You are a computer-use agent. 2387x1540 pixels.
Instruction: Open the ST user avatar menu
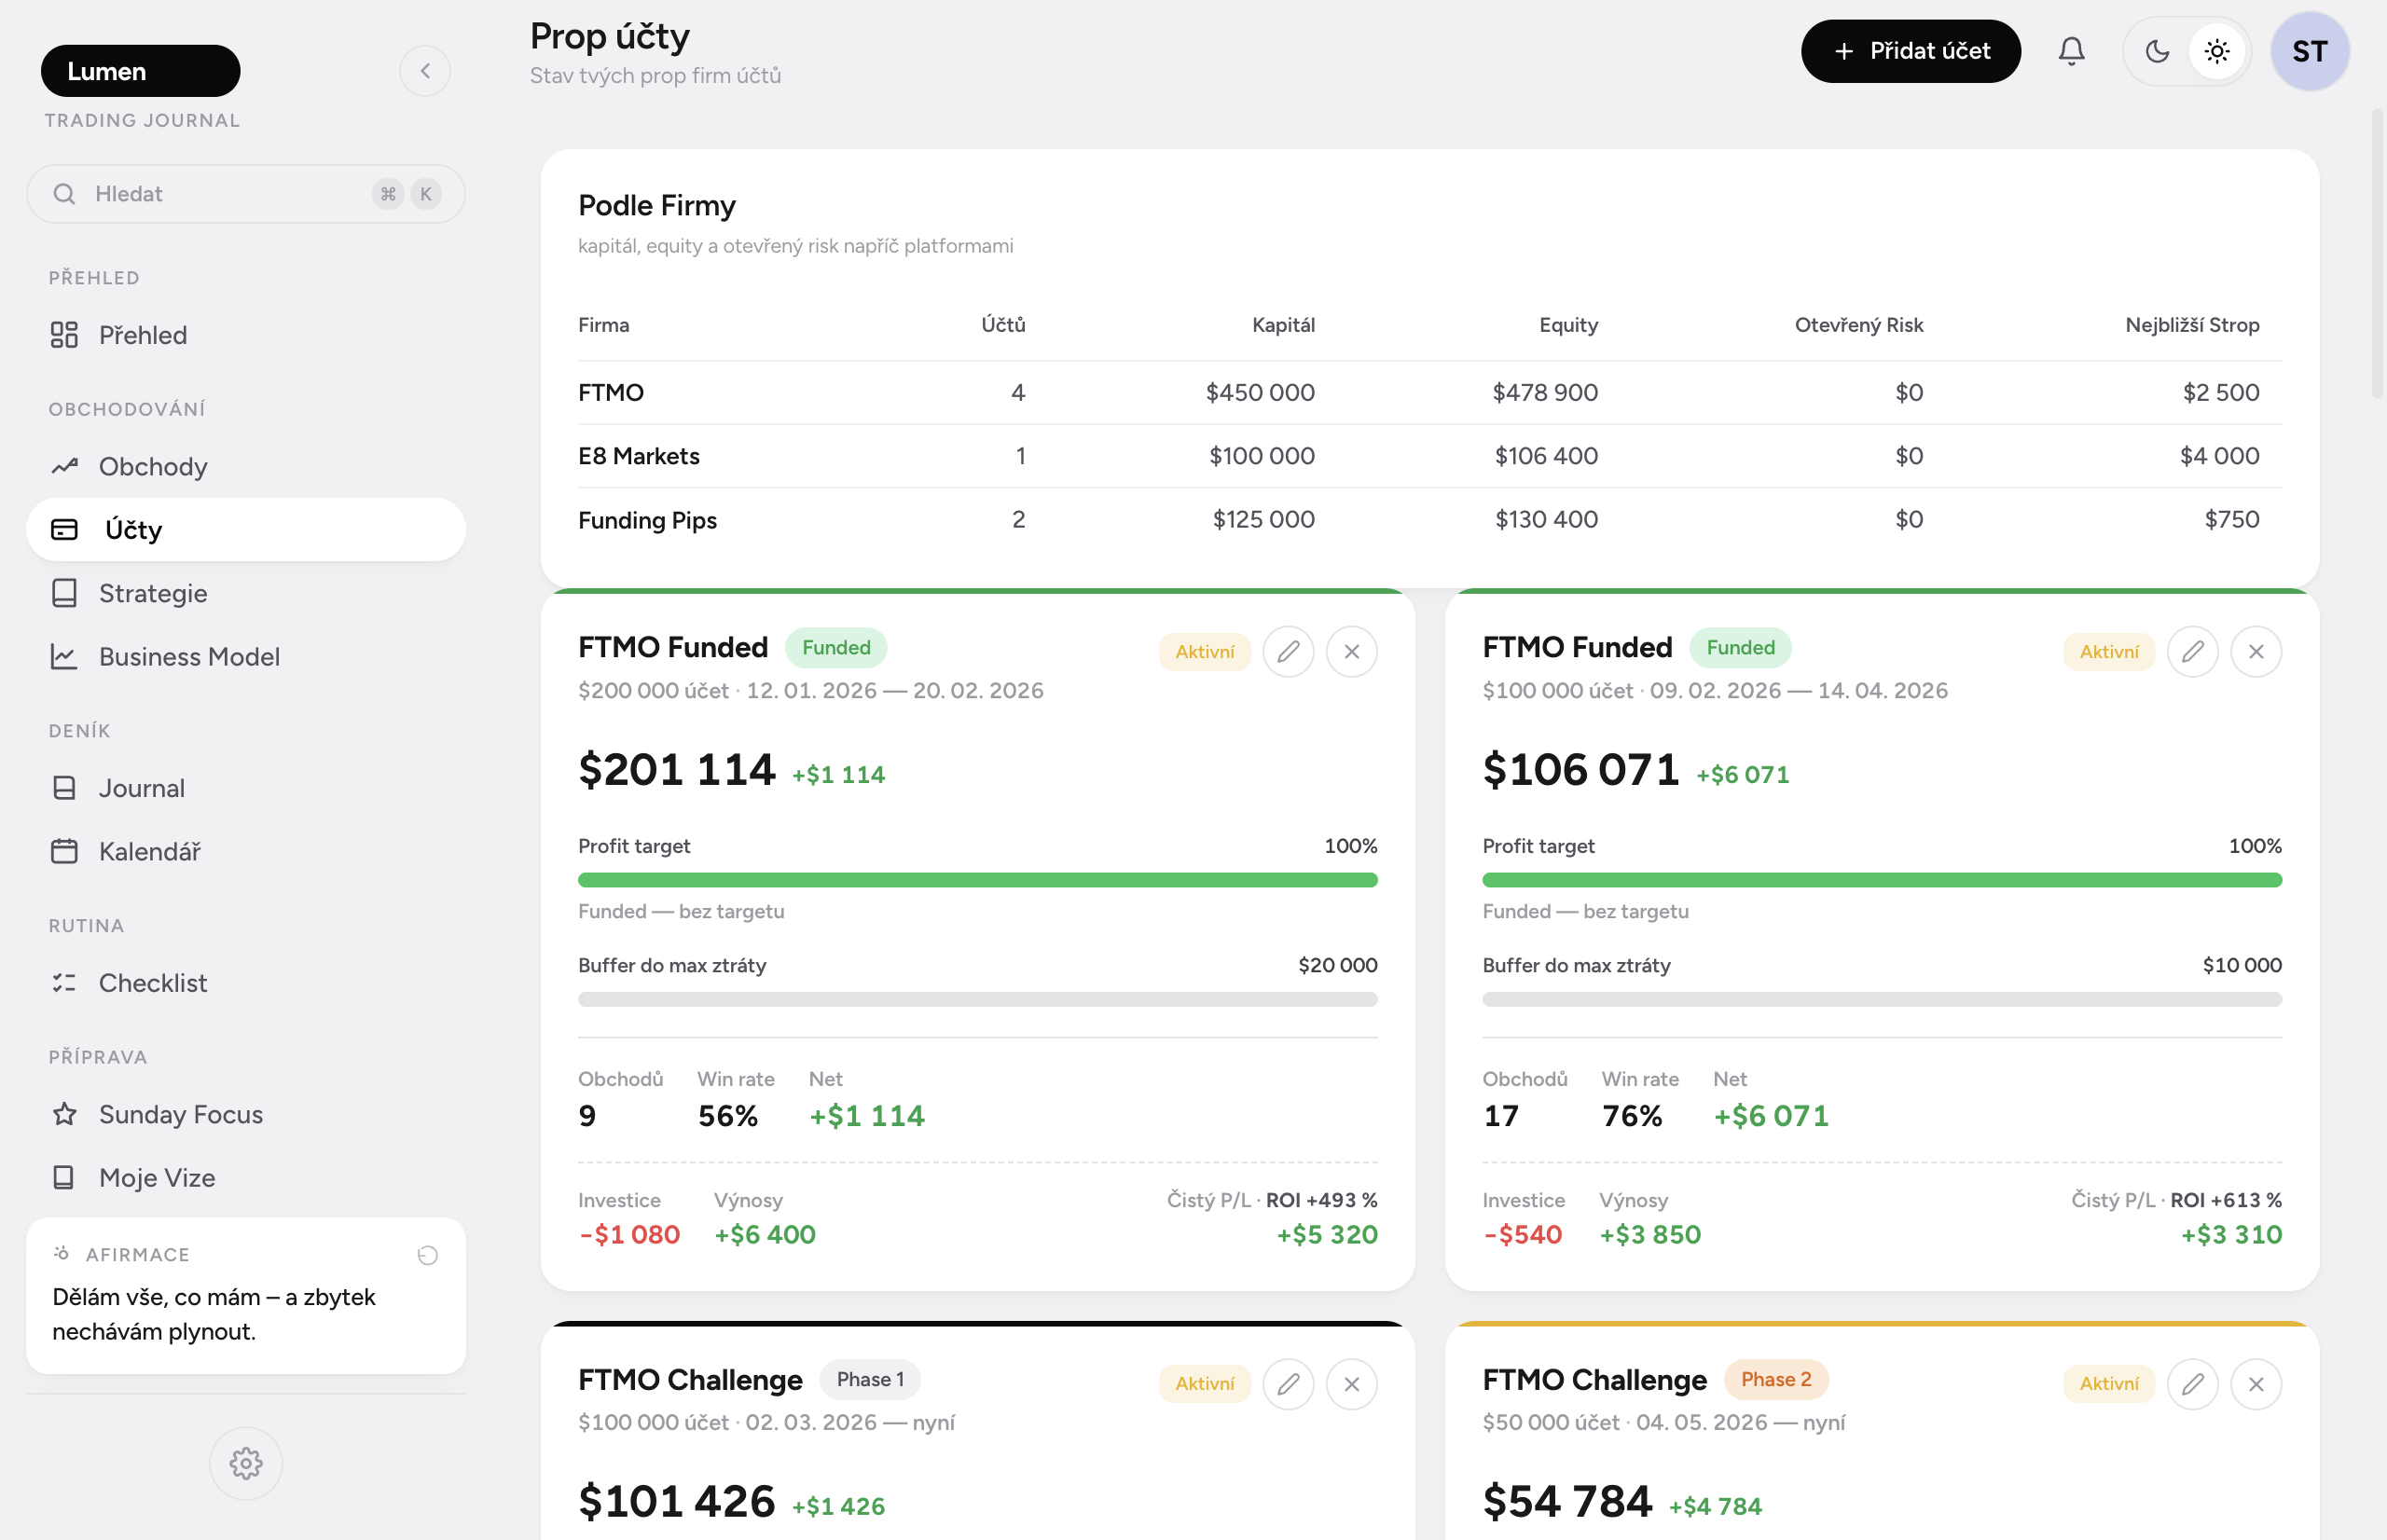pyautogui.click(x=2309, y=51)
